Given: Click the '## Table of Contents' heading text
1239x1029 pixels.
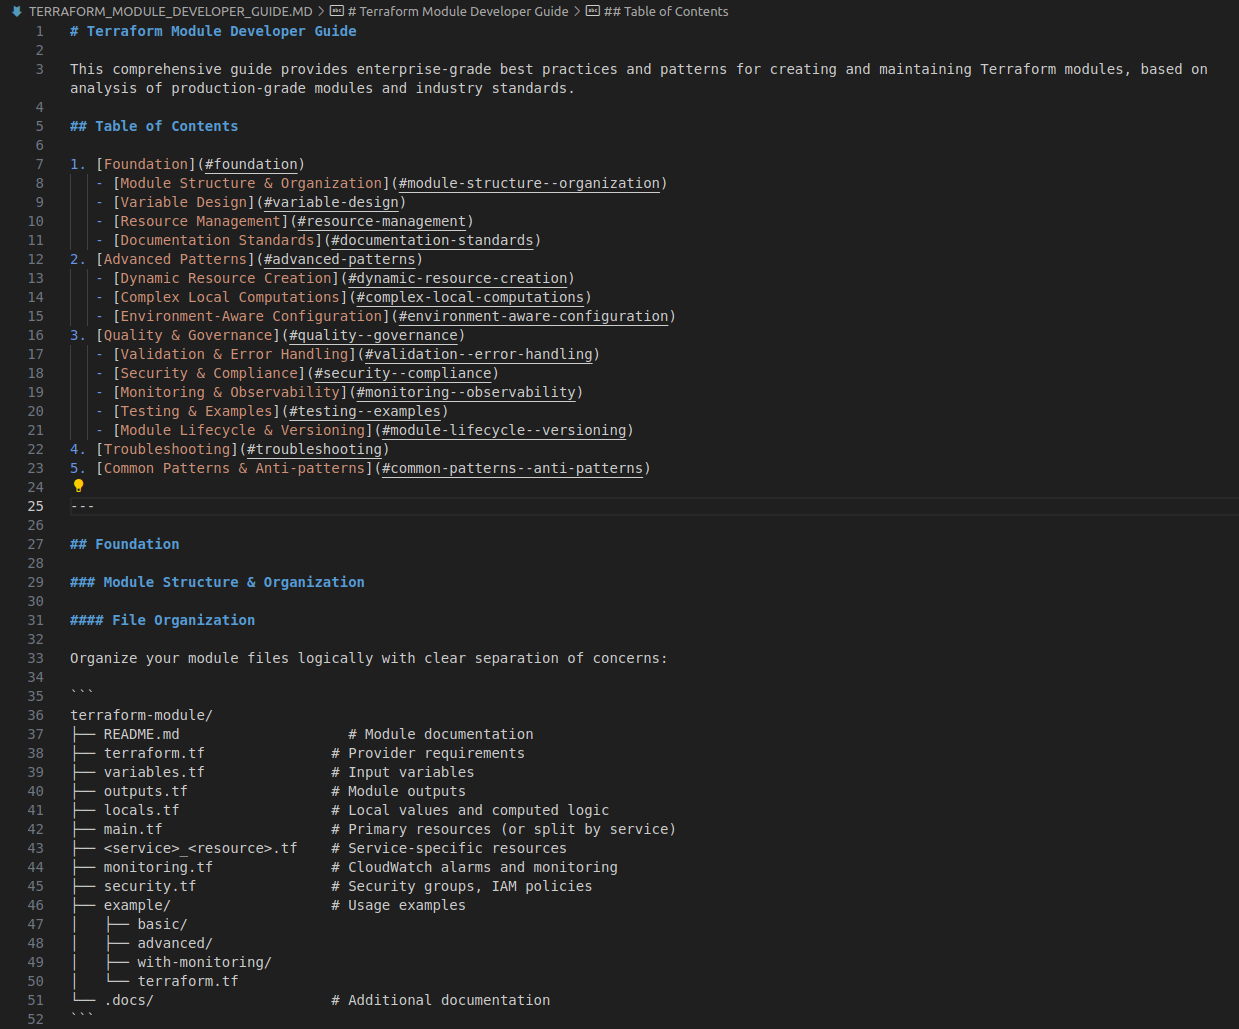Looking at the screenshot, I should (x=154, y=126).
